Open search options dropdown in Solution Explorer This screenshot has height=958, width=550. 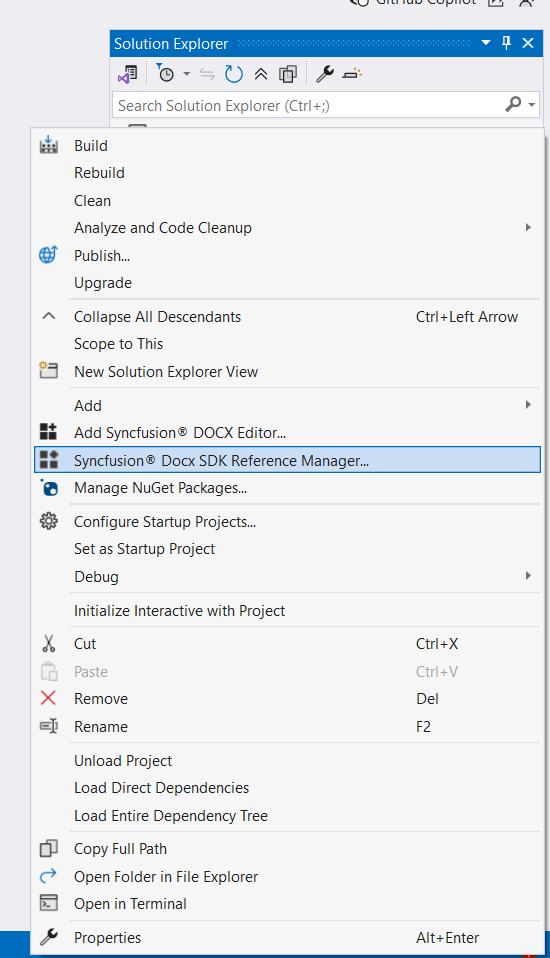(x=532, y=105)
